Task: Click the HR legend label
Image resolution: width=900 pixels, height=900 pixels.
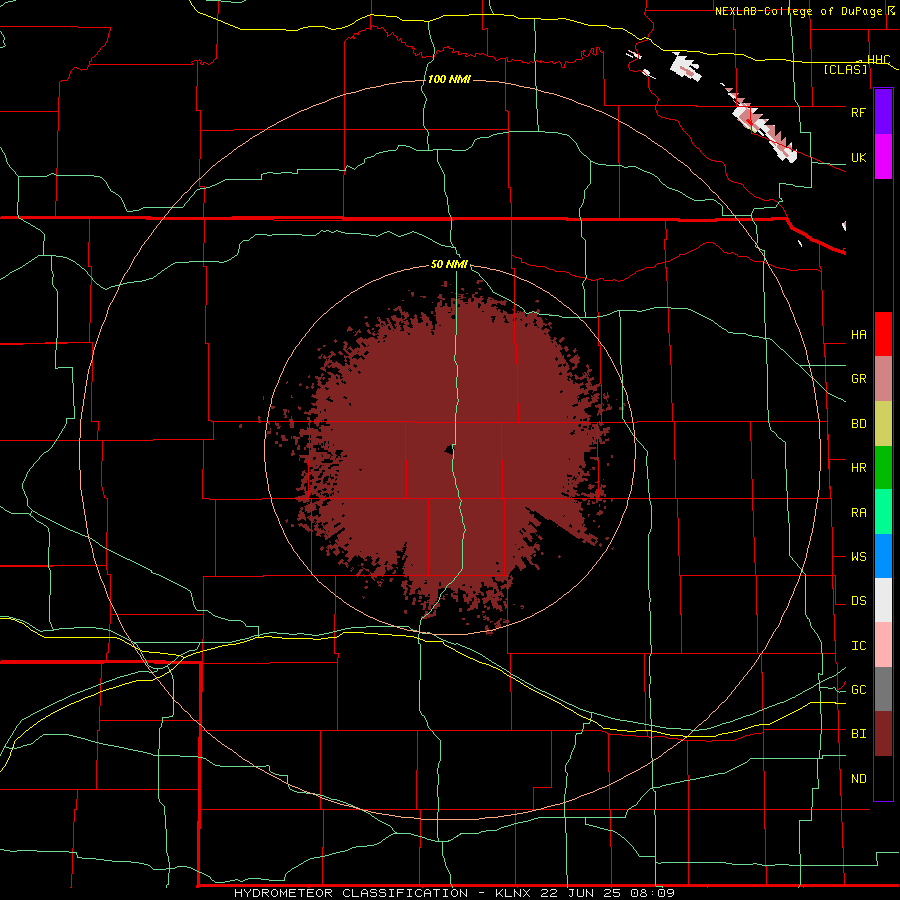Action: tap(858, 468)
